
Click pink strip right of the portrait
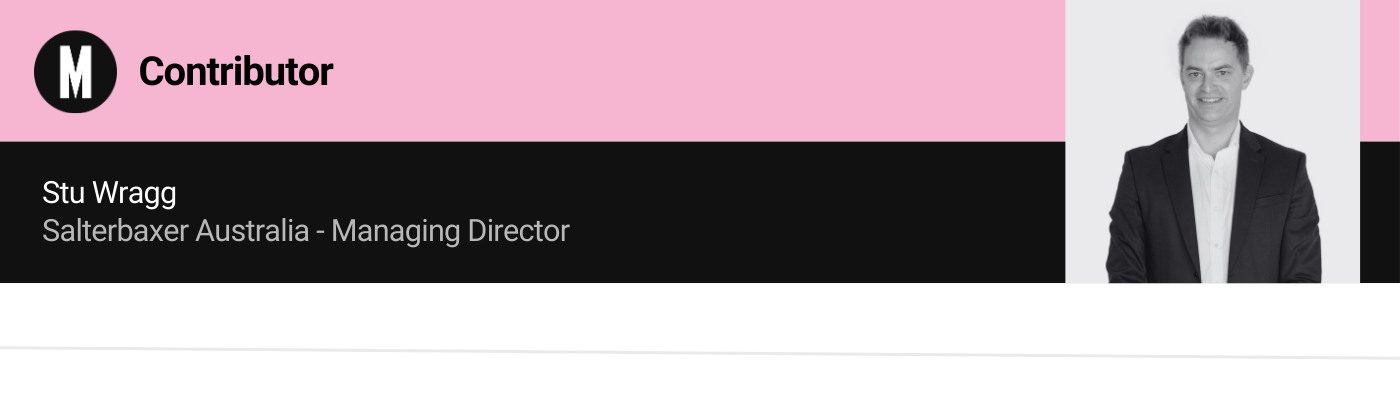click(x=1380, y=70)
